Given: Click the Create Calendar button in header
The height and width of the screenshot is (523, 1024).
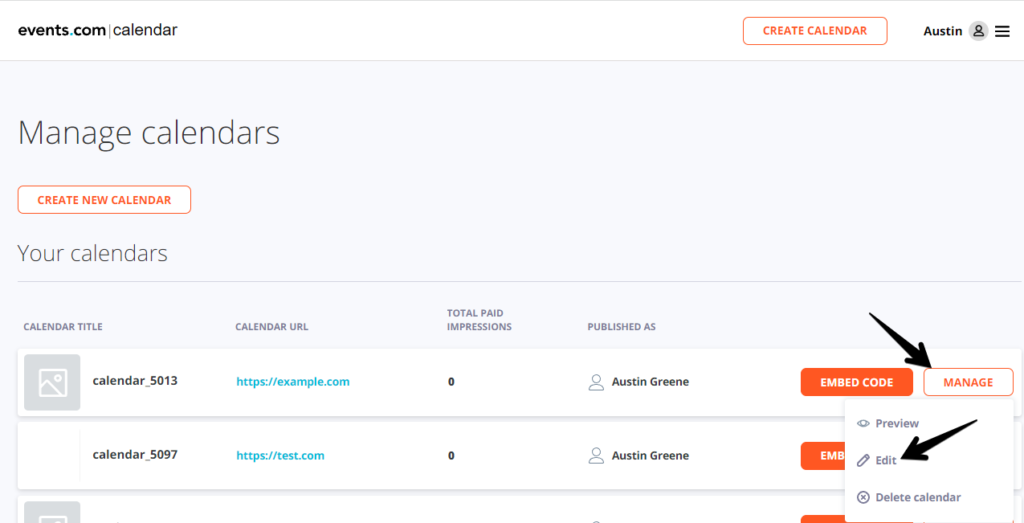Looking at the screenshot, I should [x=815, y=31].
